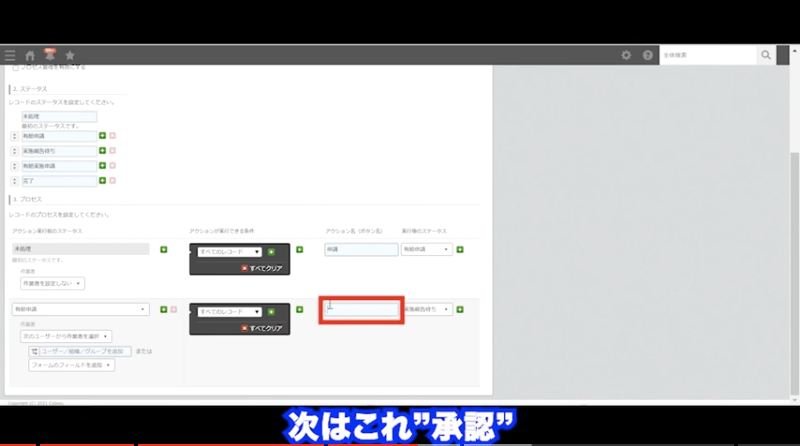This screenshot has height=446, width=800.
Task: Expand the 有給申請 status dropdown in process row
Action: [x=80, y=310]
